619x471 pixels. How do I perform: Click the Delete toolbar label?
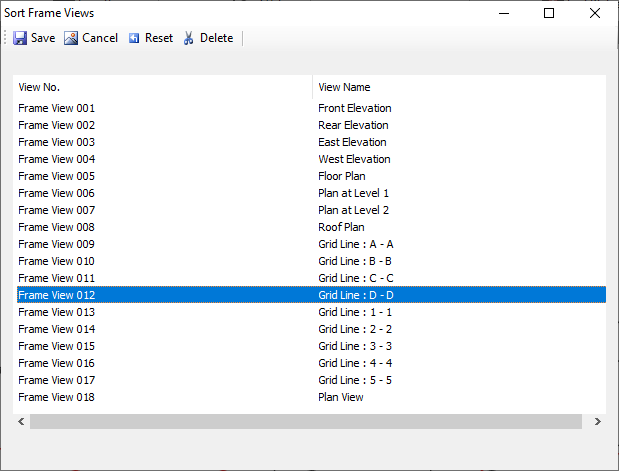[216, 38]
